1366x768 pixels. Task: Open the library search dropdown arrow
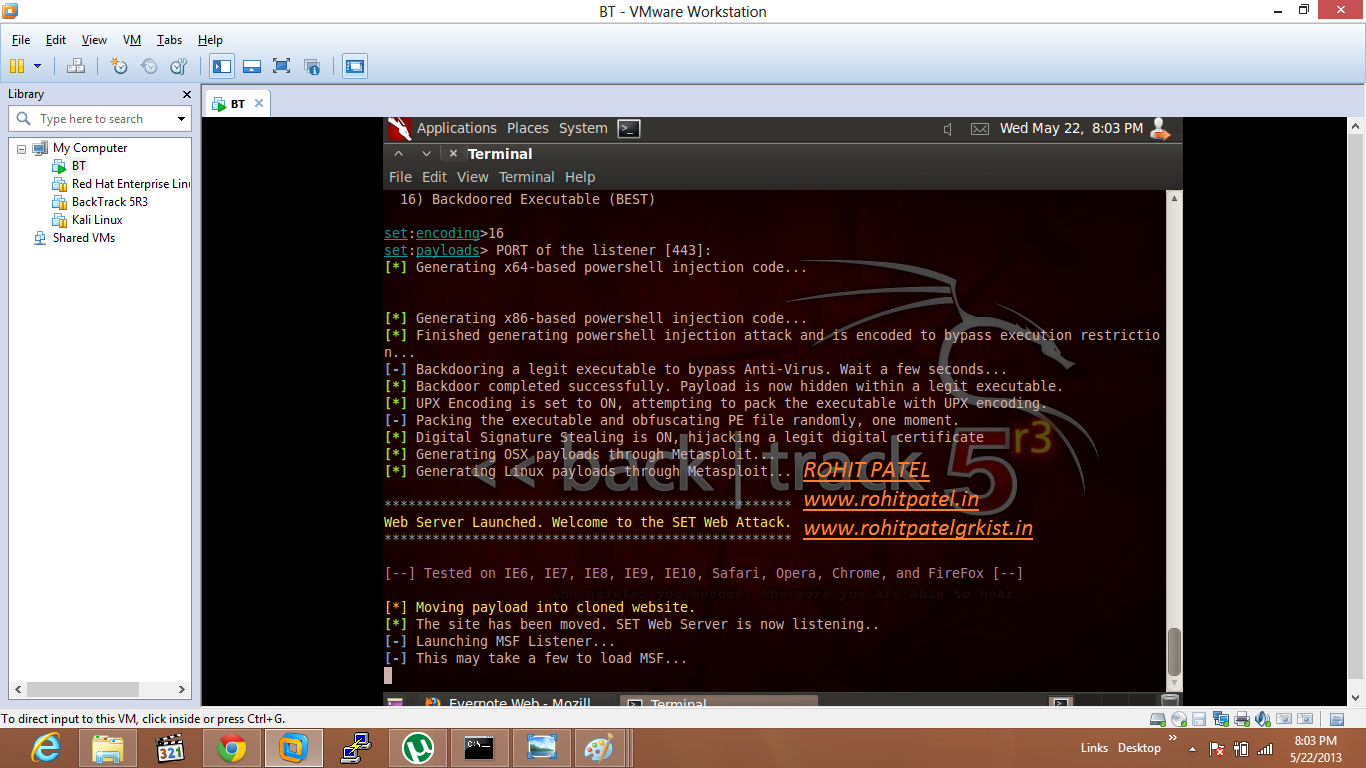[181, 119]
